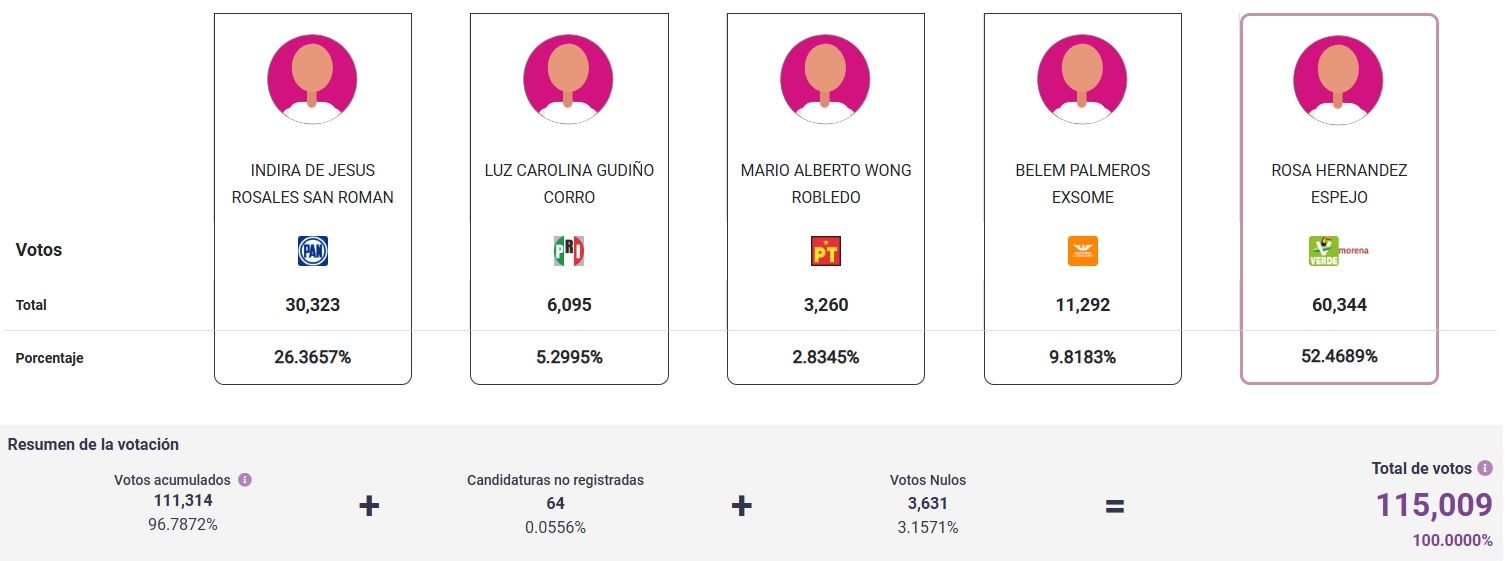Select candidate name ROSA HERNANDEZ ESPEJO
This screenshot has height=561, width=1505.
[1339, 184]
